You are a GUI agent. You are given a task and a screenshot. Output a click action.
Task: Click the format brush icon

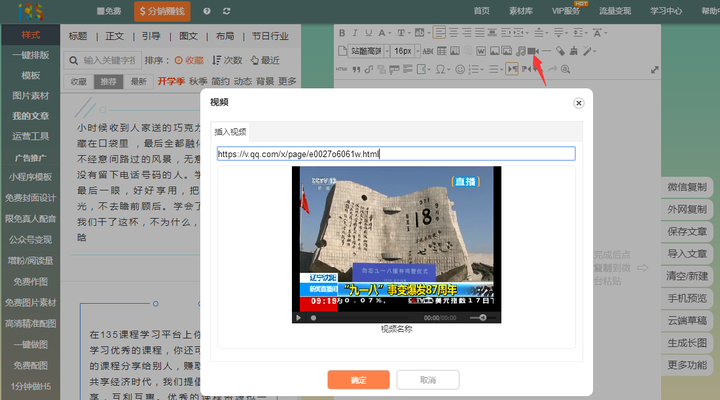pos(574,51)
